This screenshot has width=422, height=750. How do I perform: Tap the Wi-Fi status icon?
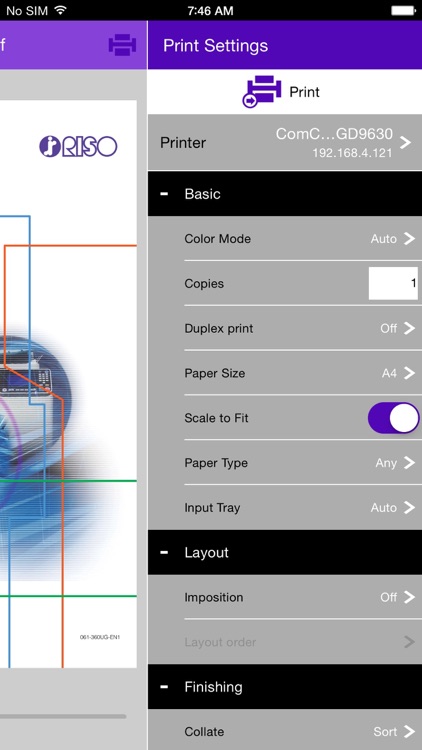pos(60,10)
